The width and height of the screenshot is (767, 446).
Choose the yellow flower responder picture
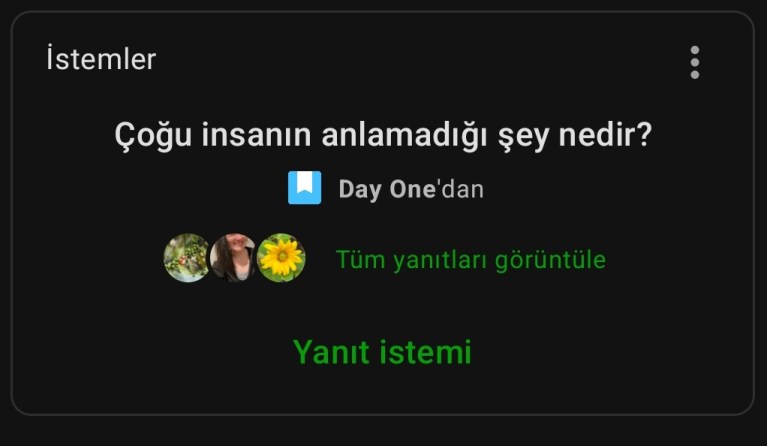[x=281, y=258]
